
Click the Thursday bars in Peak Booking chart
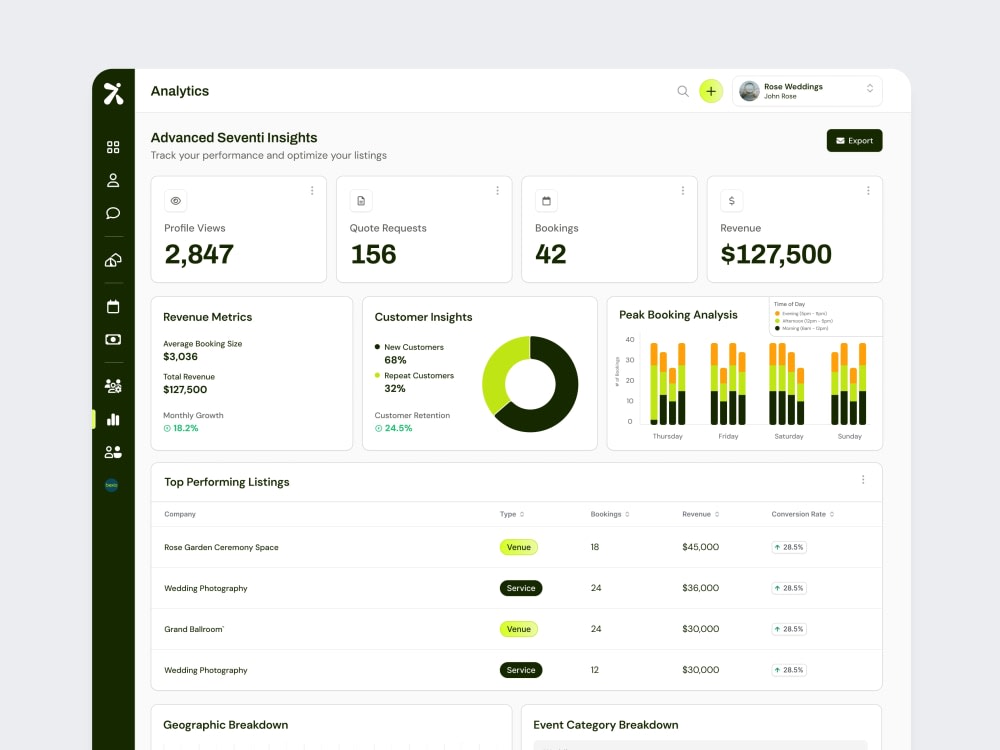point(668,383)
